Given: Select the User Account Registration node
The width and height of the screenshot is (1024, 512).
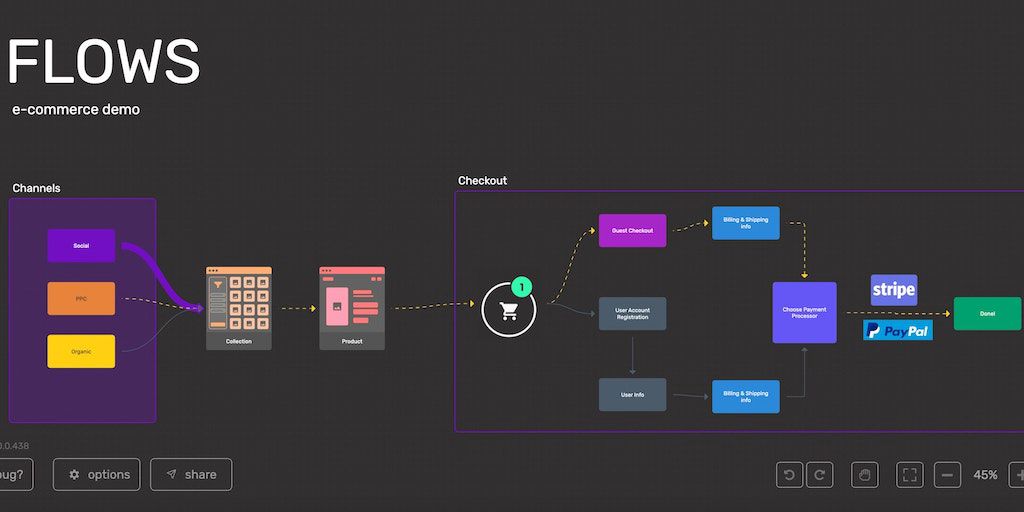Looking at the screenshot, I should coord(633,313).
